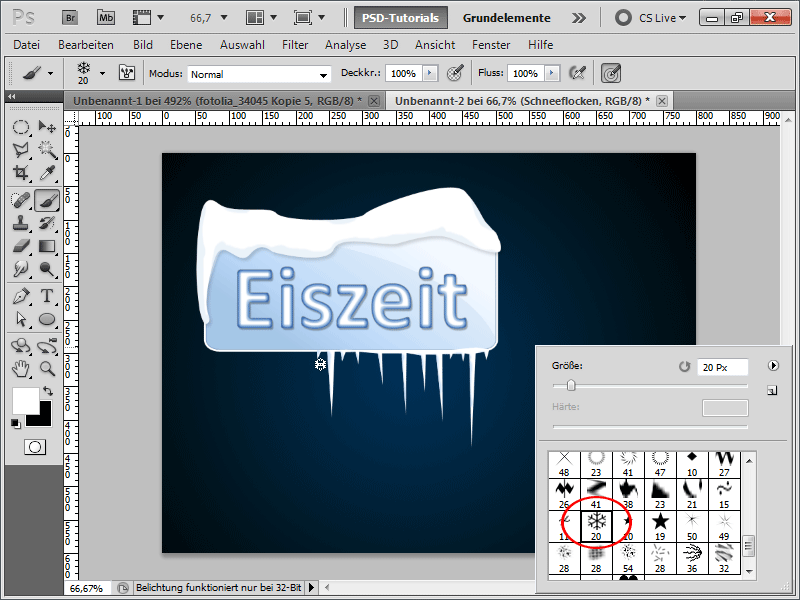Open the tool preset picker arrow

point(50,73)
